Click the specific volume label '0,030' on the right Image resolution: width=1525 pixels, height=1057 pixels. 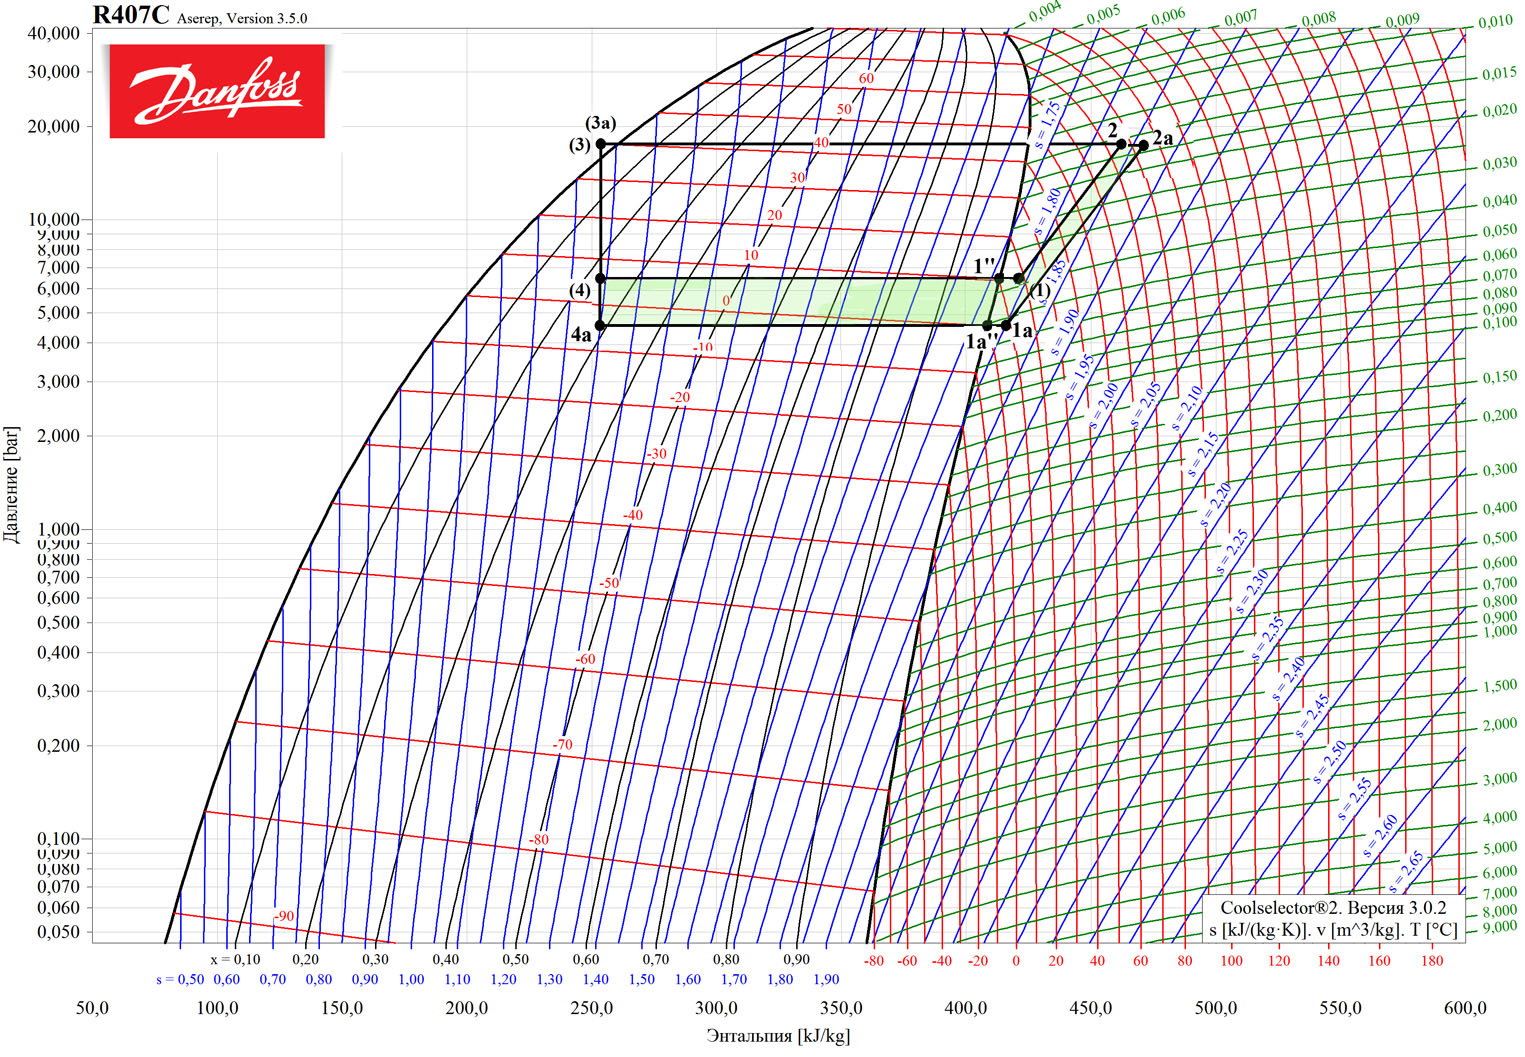click(x=1499, y=163)
